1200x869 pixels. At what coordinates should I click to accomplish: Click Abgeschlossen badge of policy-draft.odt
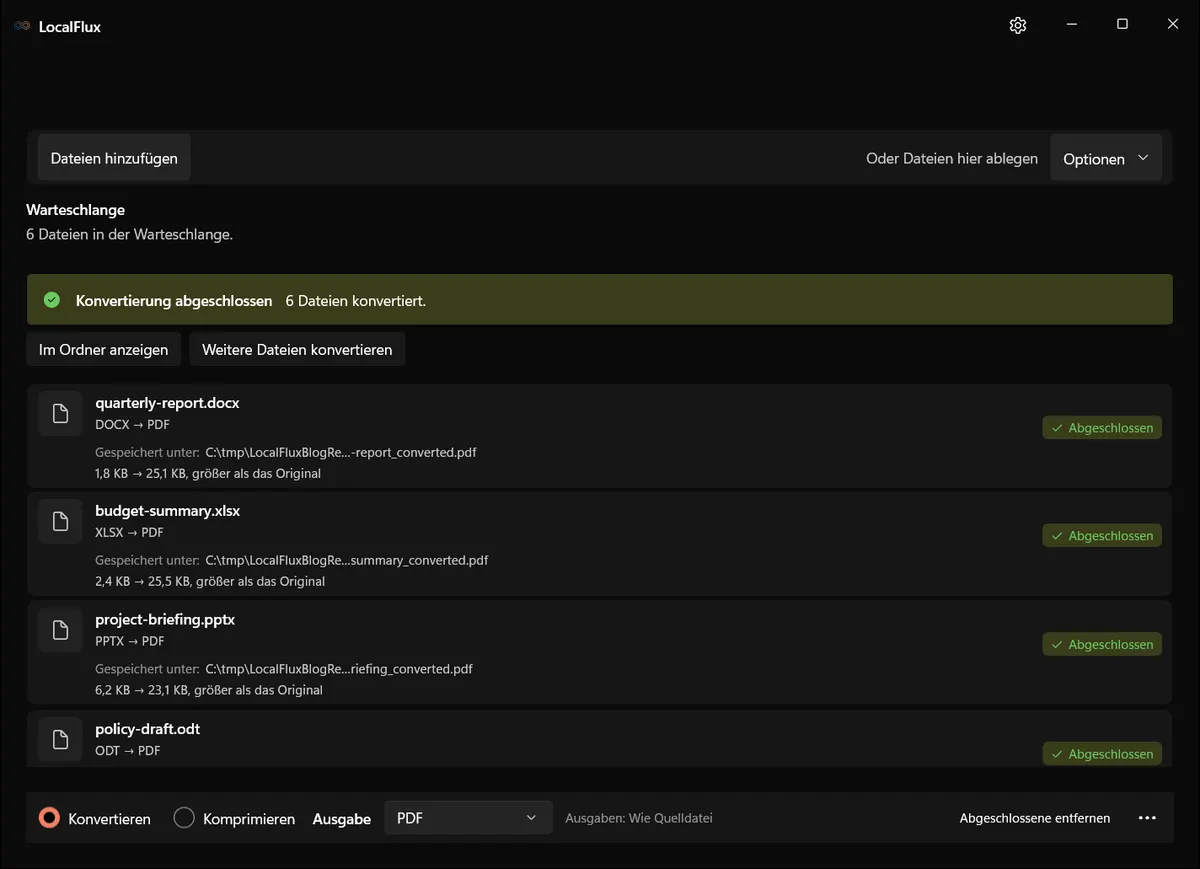(1102, 754)
